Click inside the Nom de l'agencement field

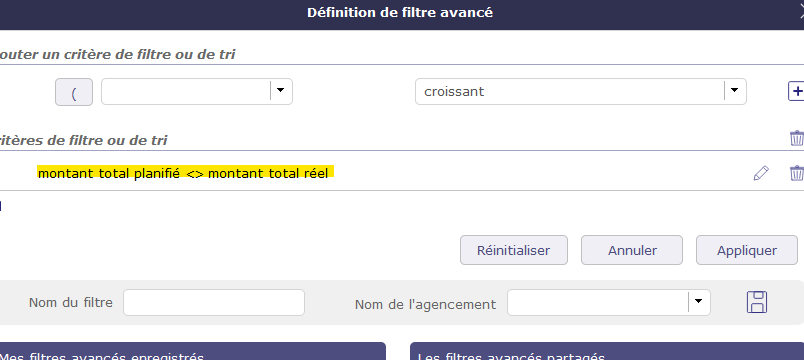598,303
